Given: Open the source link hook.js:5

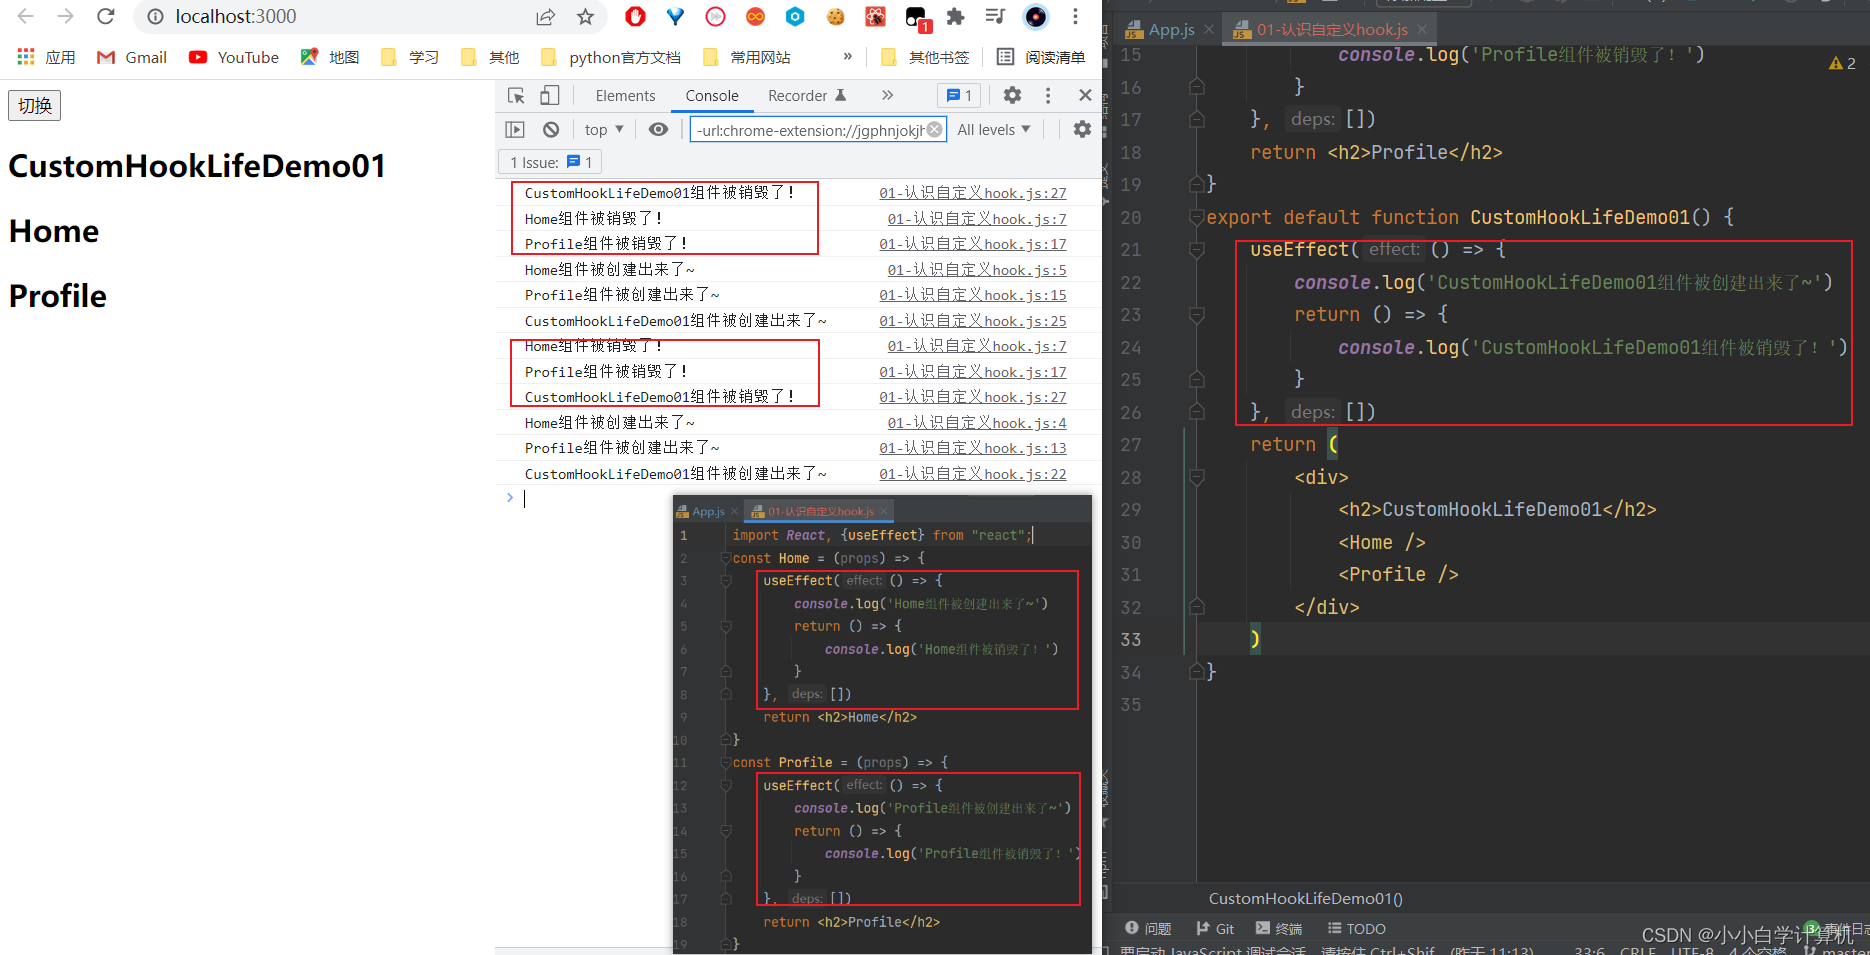Looking at the screenshot, I should [977, 269].
